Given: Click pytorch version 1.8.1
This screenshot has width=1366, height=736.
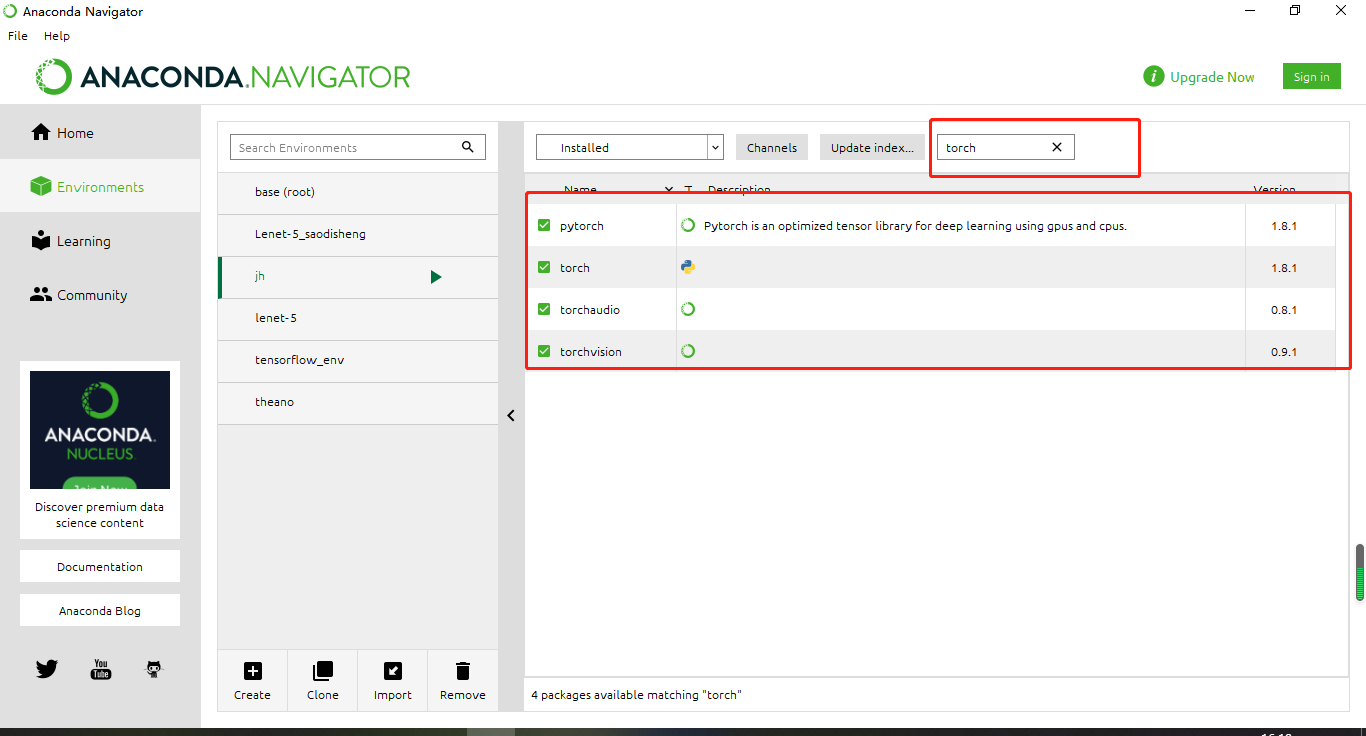Looking at the screenshot, I should (x=1284, y=226).
